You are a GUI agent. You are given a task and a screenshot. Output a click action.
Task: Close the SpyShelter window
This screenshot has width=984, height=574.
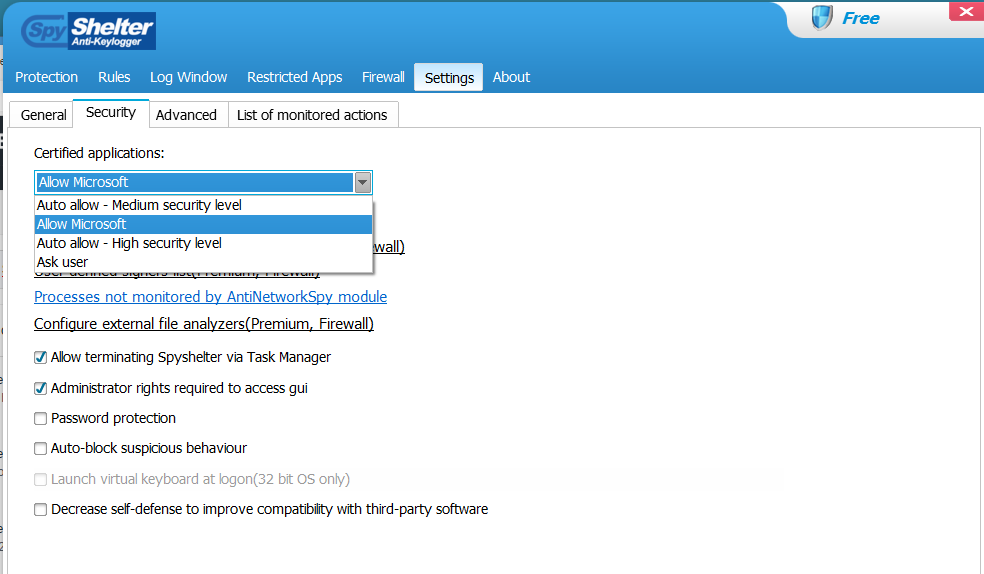[966, 12]
